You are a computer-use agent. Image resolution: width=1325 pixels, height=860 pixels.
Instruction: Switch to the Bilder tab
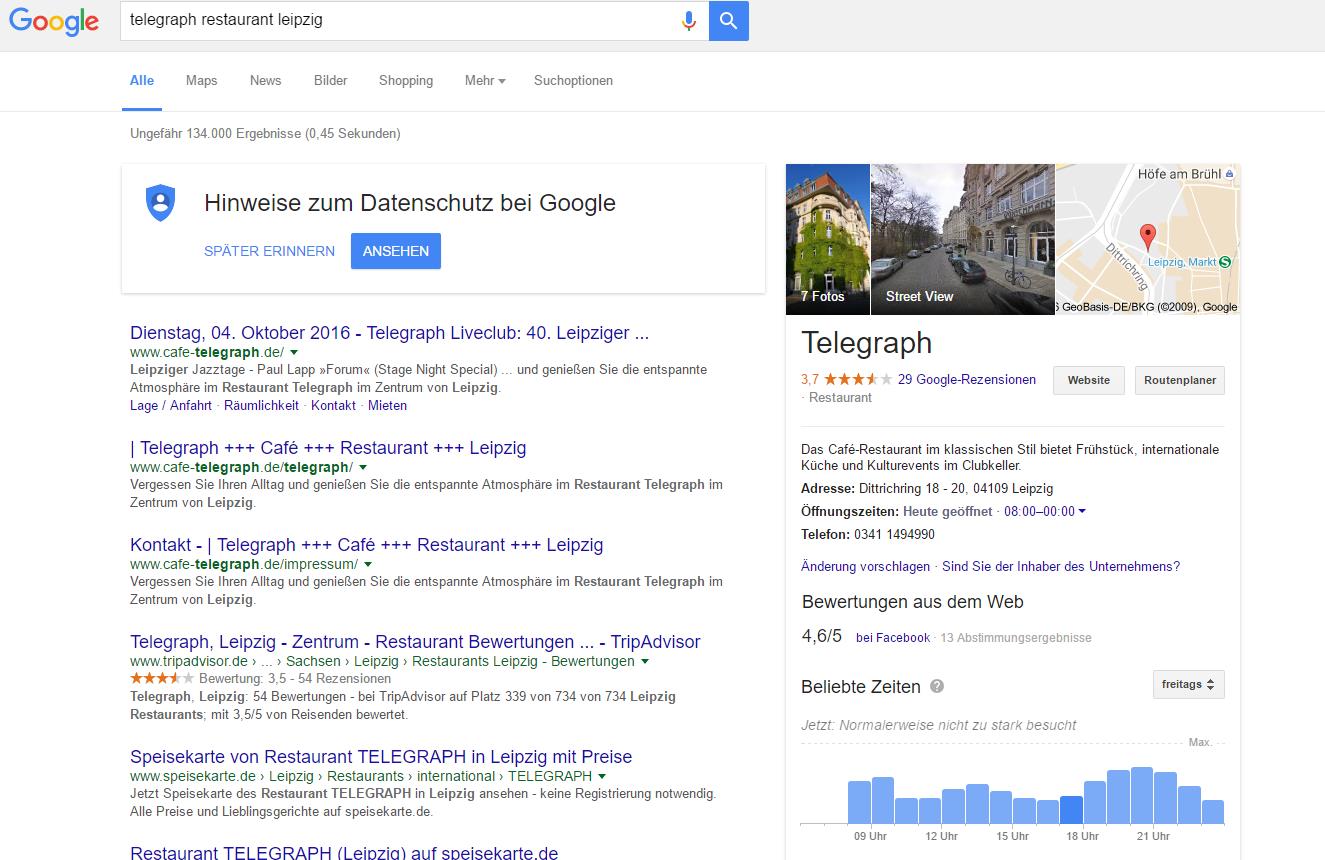(x=330, y=81)
